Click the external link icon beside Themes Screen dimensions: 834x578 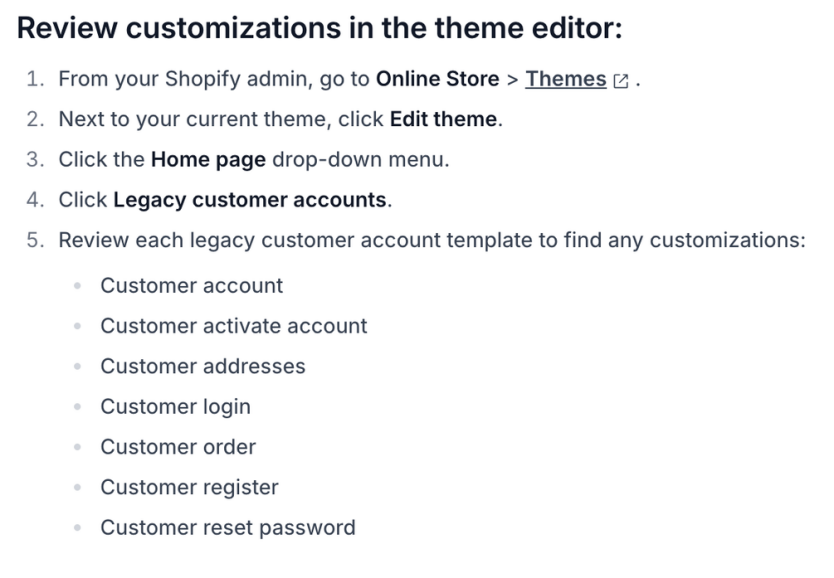point(621,80)
